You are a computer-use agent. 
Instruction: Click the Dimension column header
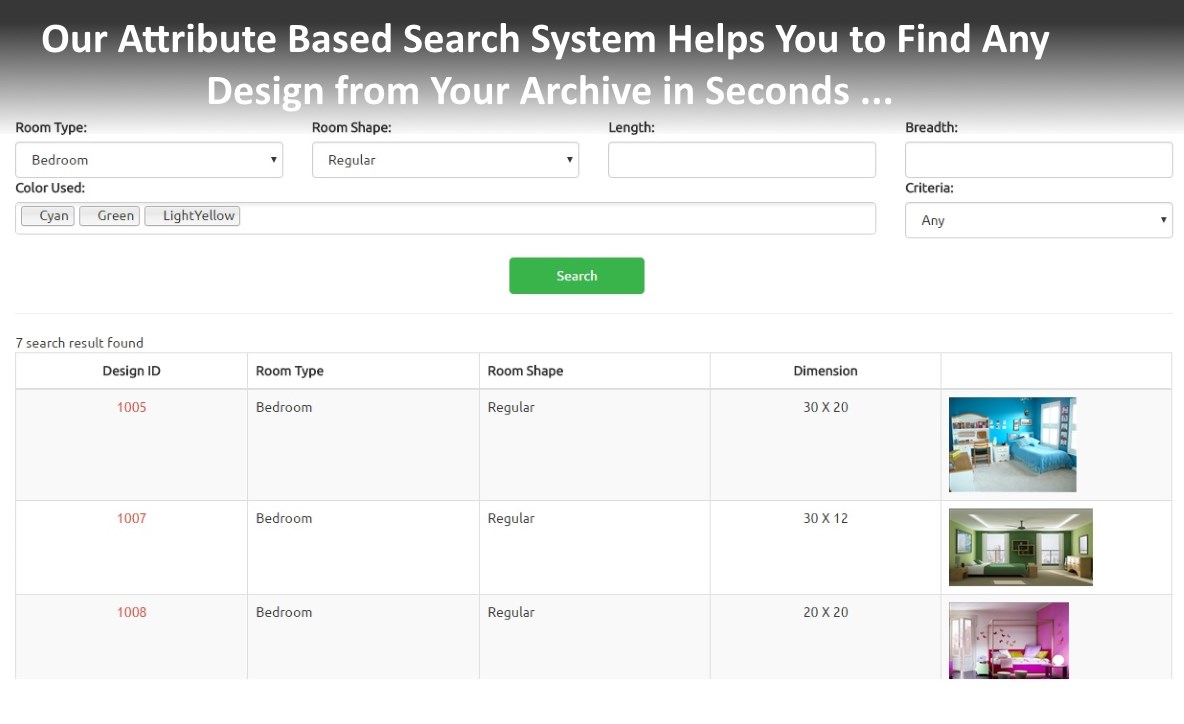825,371
